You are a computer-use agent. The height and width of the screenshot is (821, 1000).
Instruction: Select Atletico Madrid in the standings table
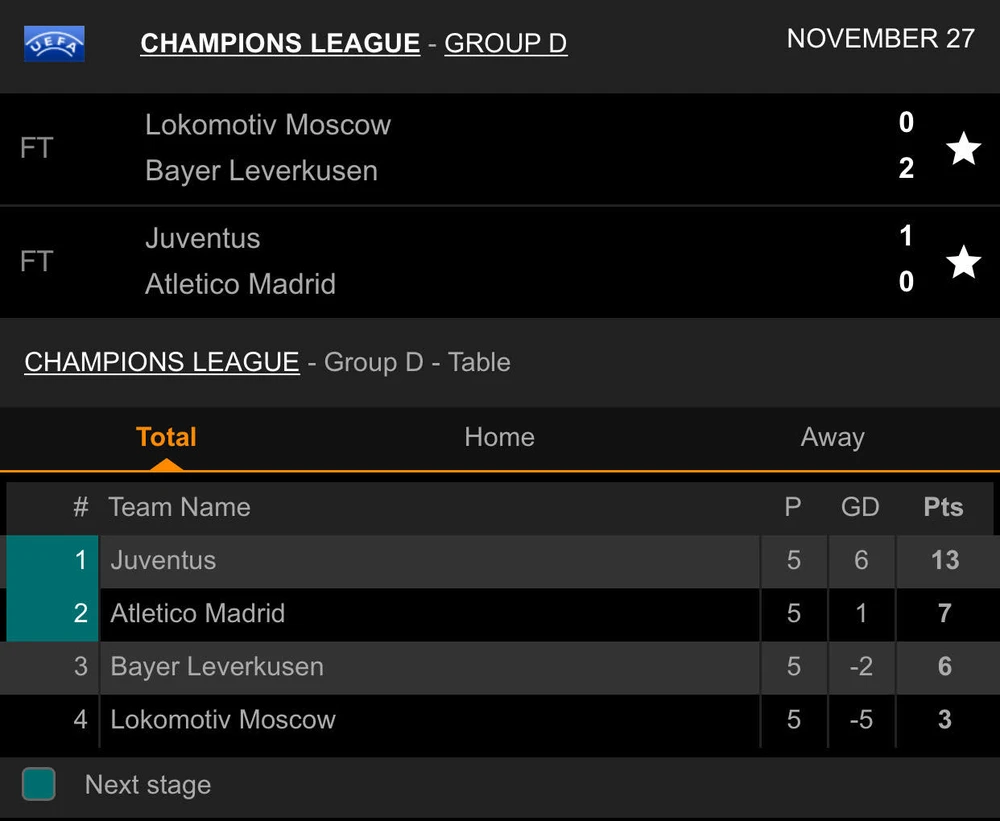click(197, 613)
